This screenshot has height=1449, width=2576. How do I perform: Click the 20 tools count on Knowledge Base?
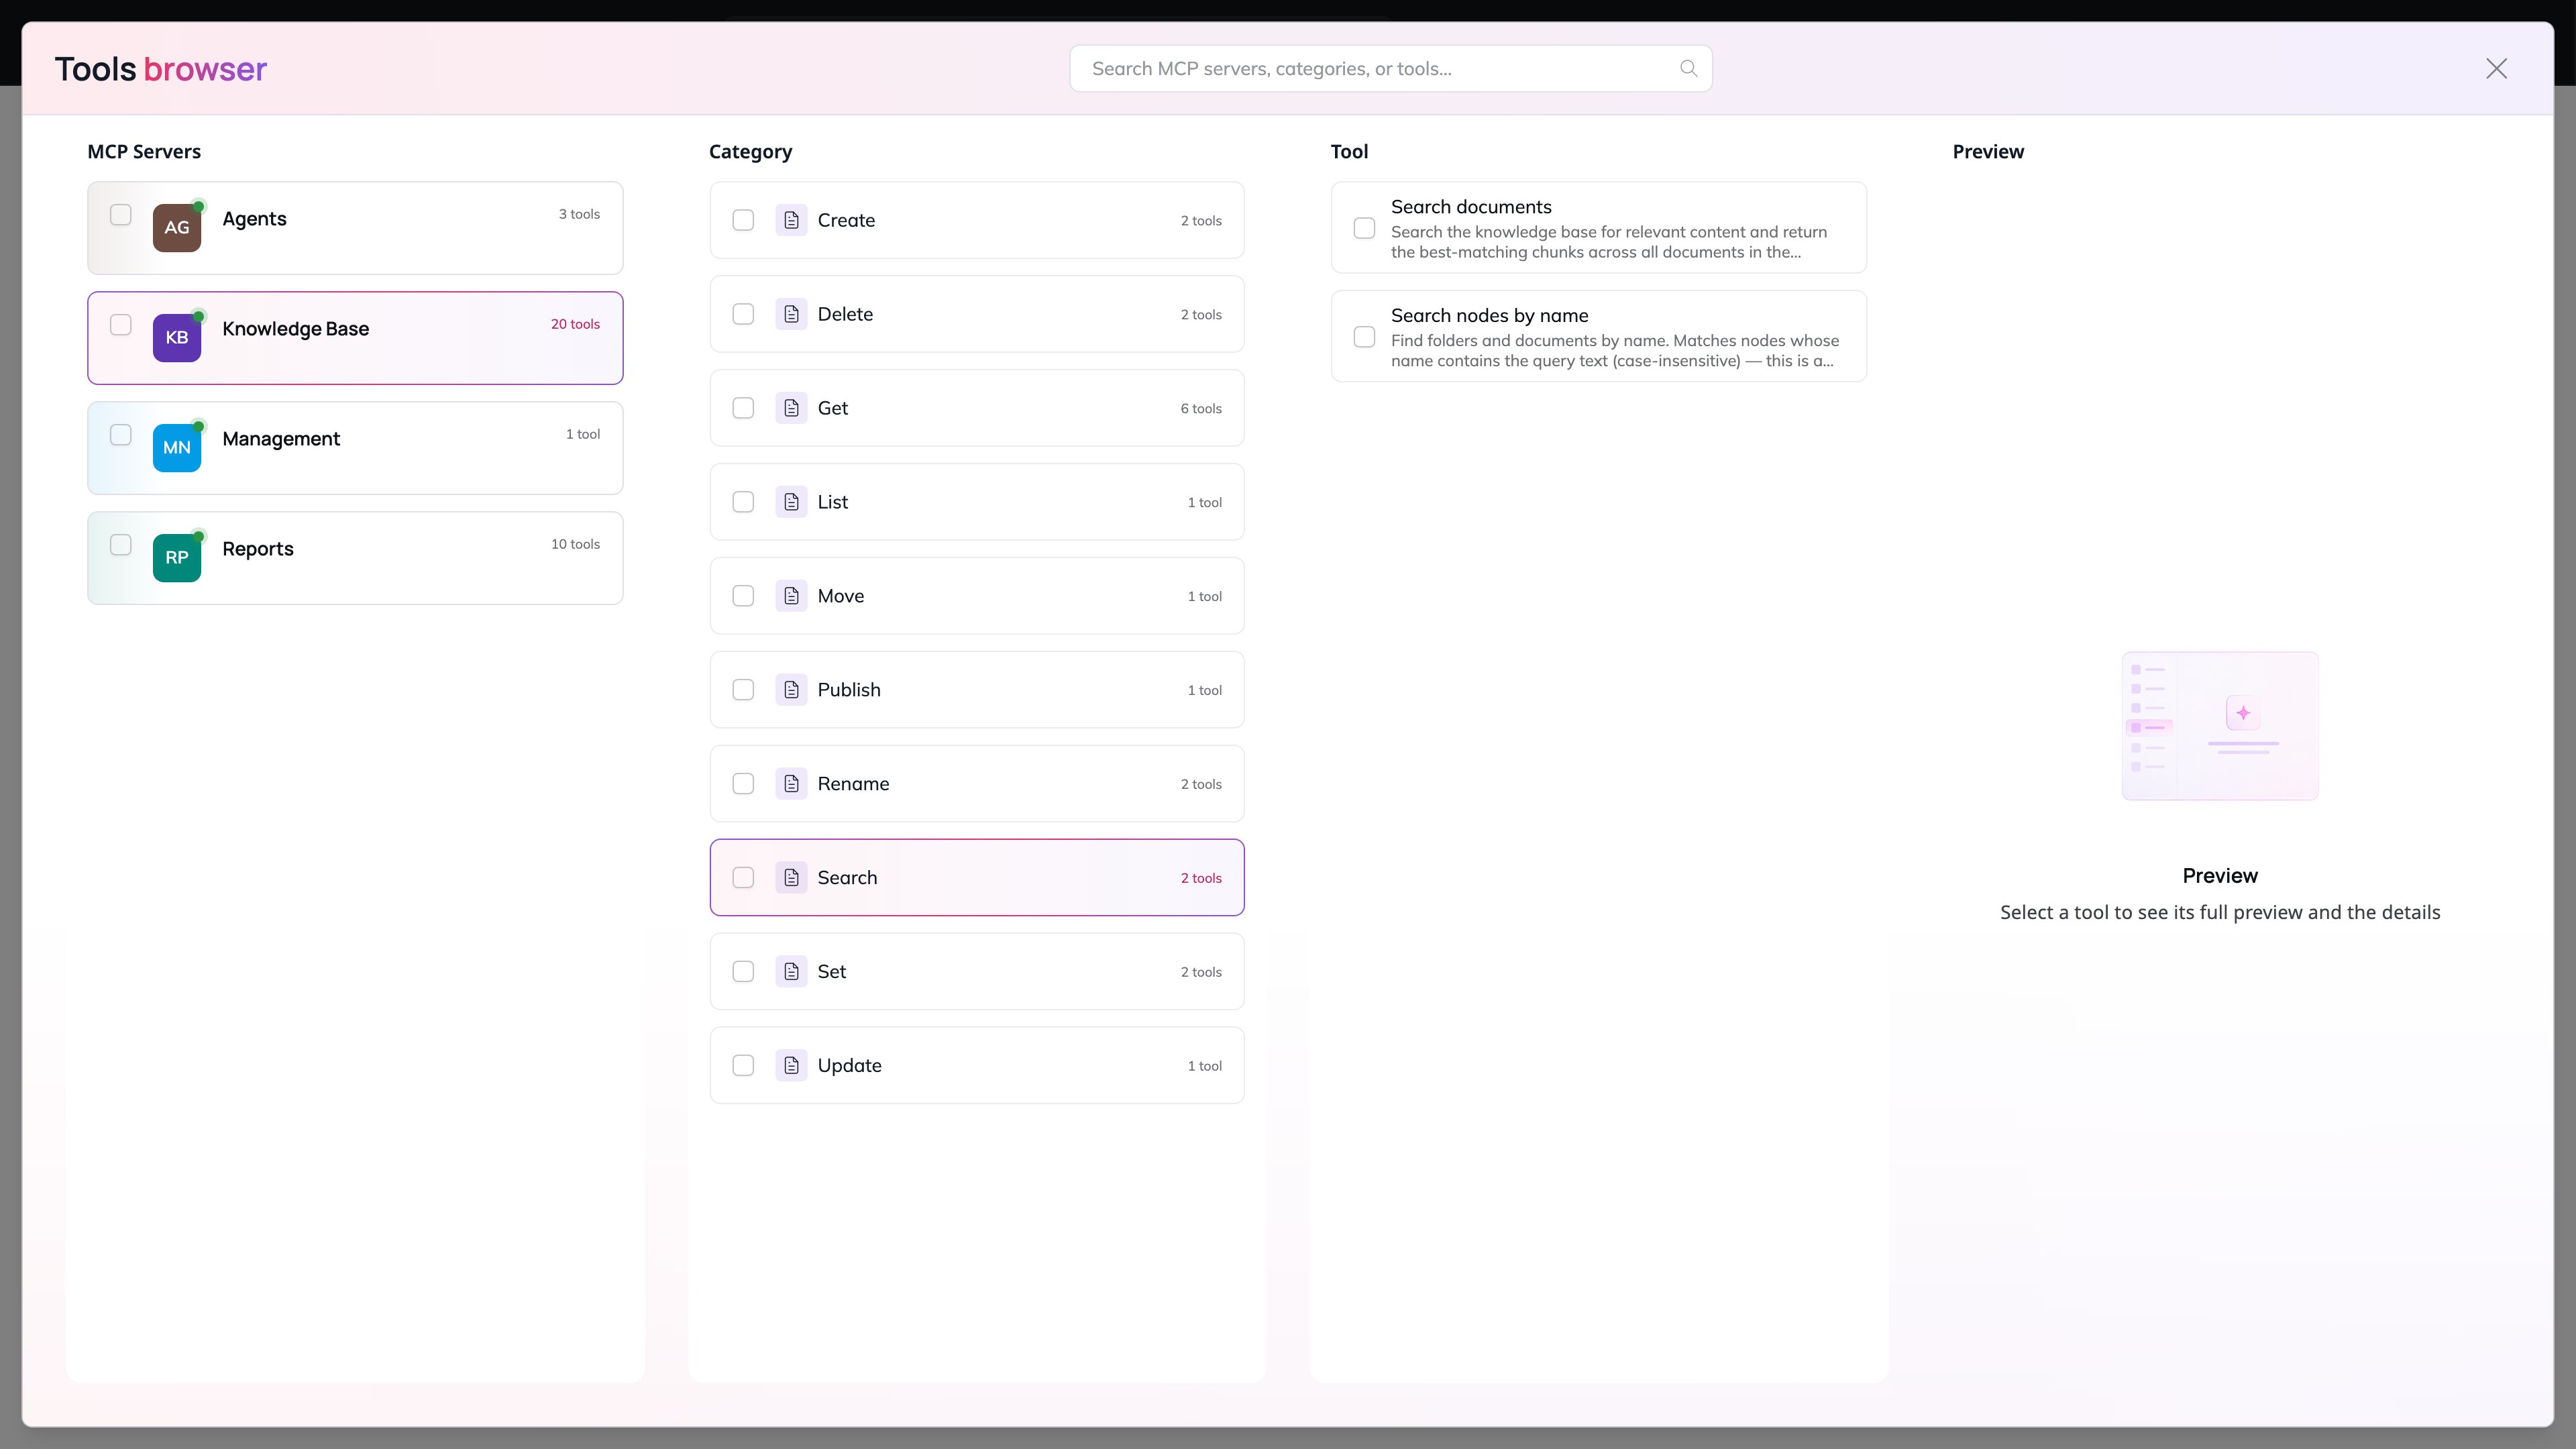pos(575,324)
